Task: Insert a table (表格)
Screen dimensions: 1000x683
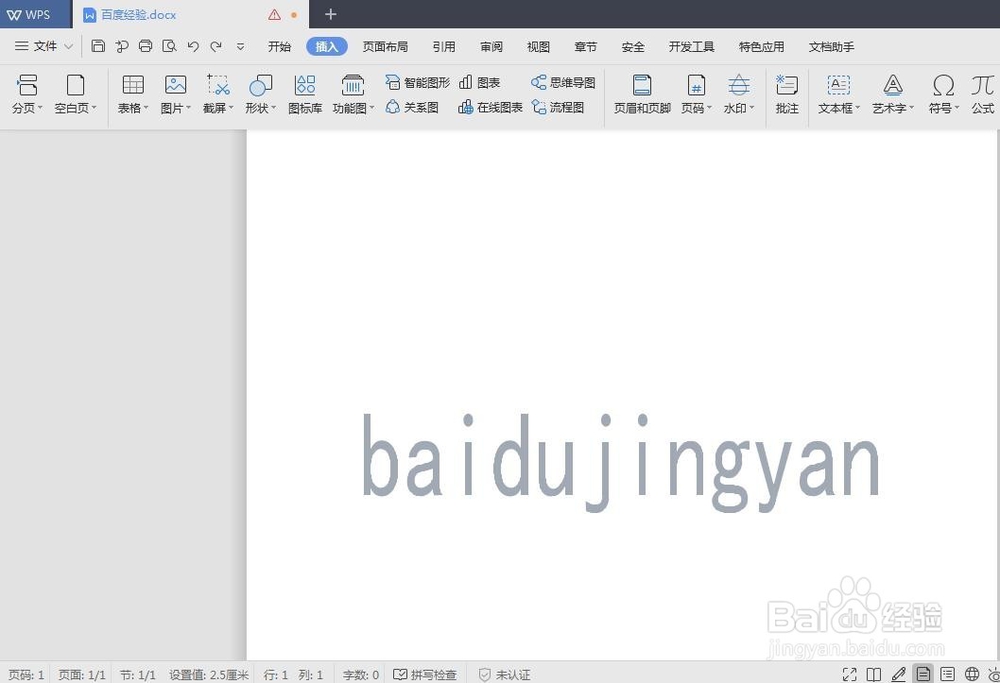Action: (x=133, y=94)
